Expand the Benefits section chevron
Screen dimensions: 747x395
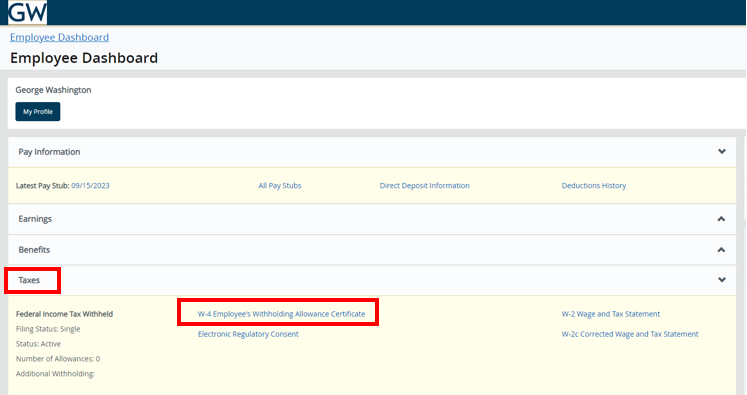(721, 250)
